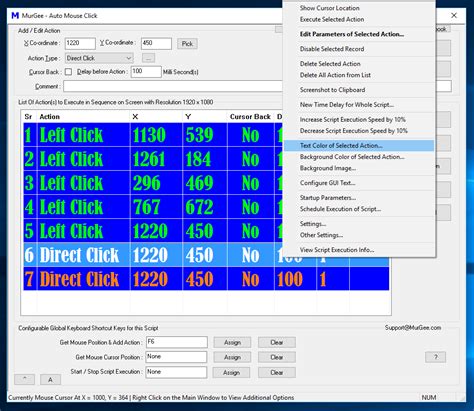Assign key for Start / Stop Script Execution
Image resolution: width=474 pixels, height=411 pixels.
[231, 372]
